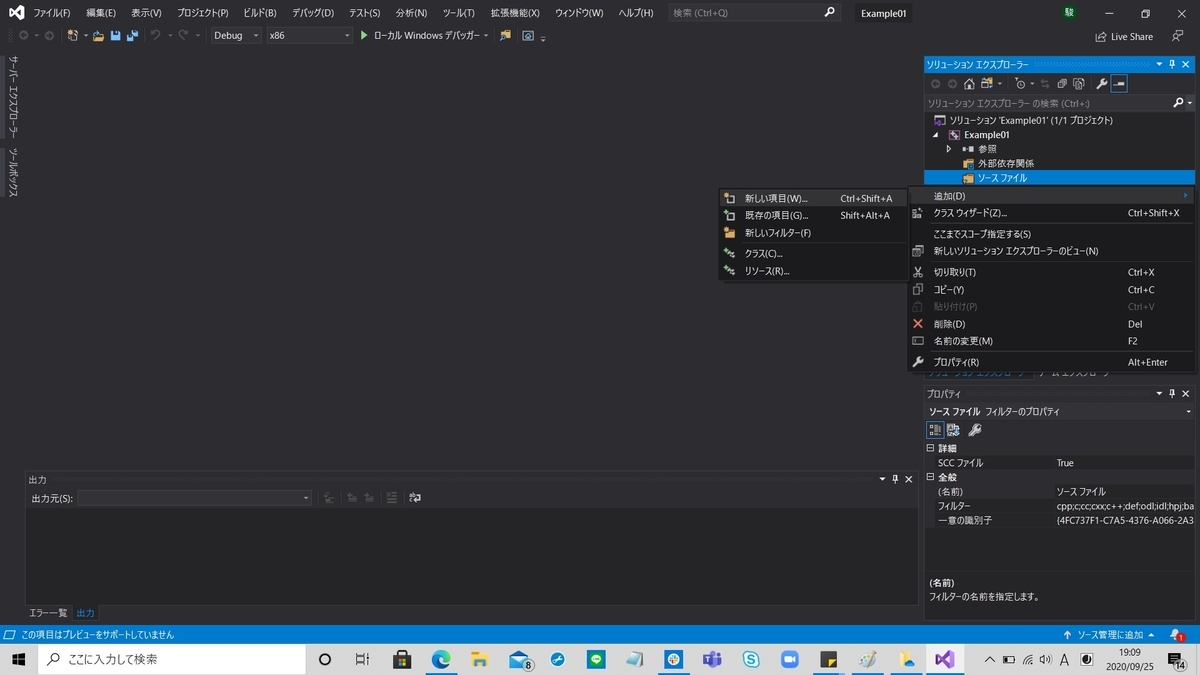Select 新しいフィルター(F) menu entry
The height and width of the screenshot is (675, 1200).
coord(813,233)
